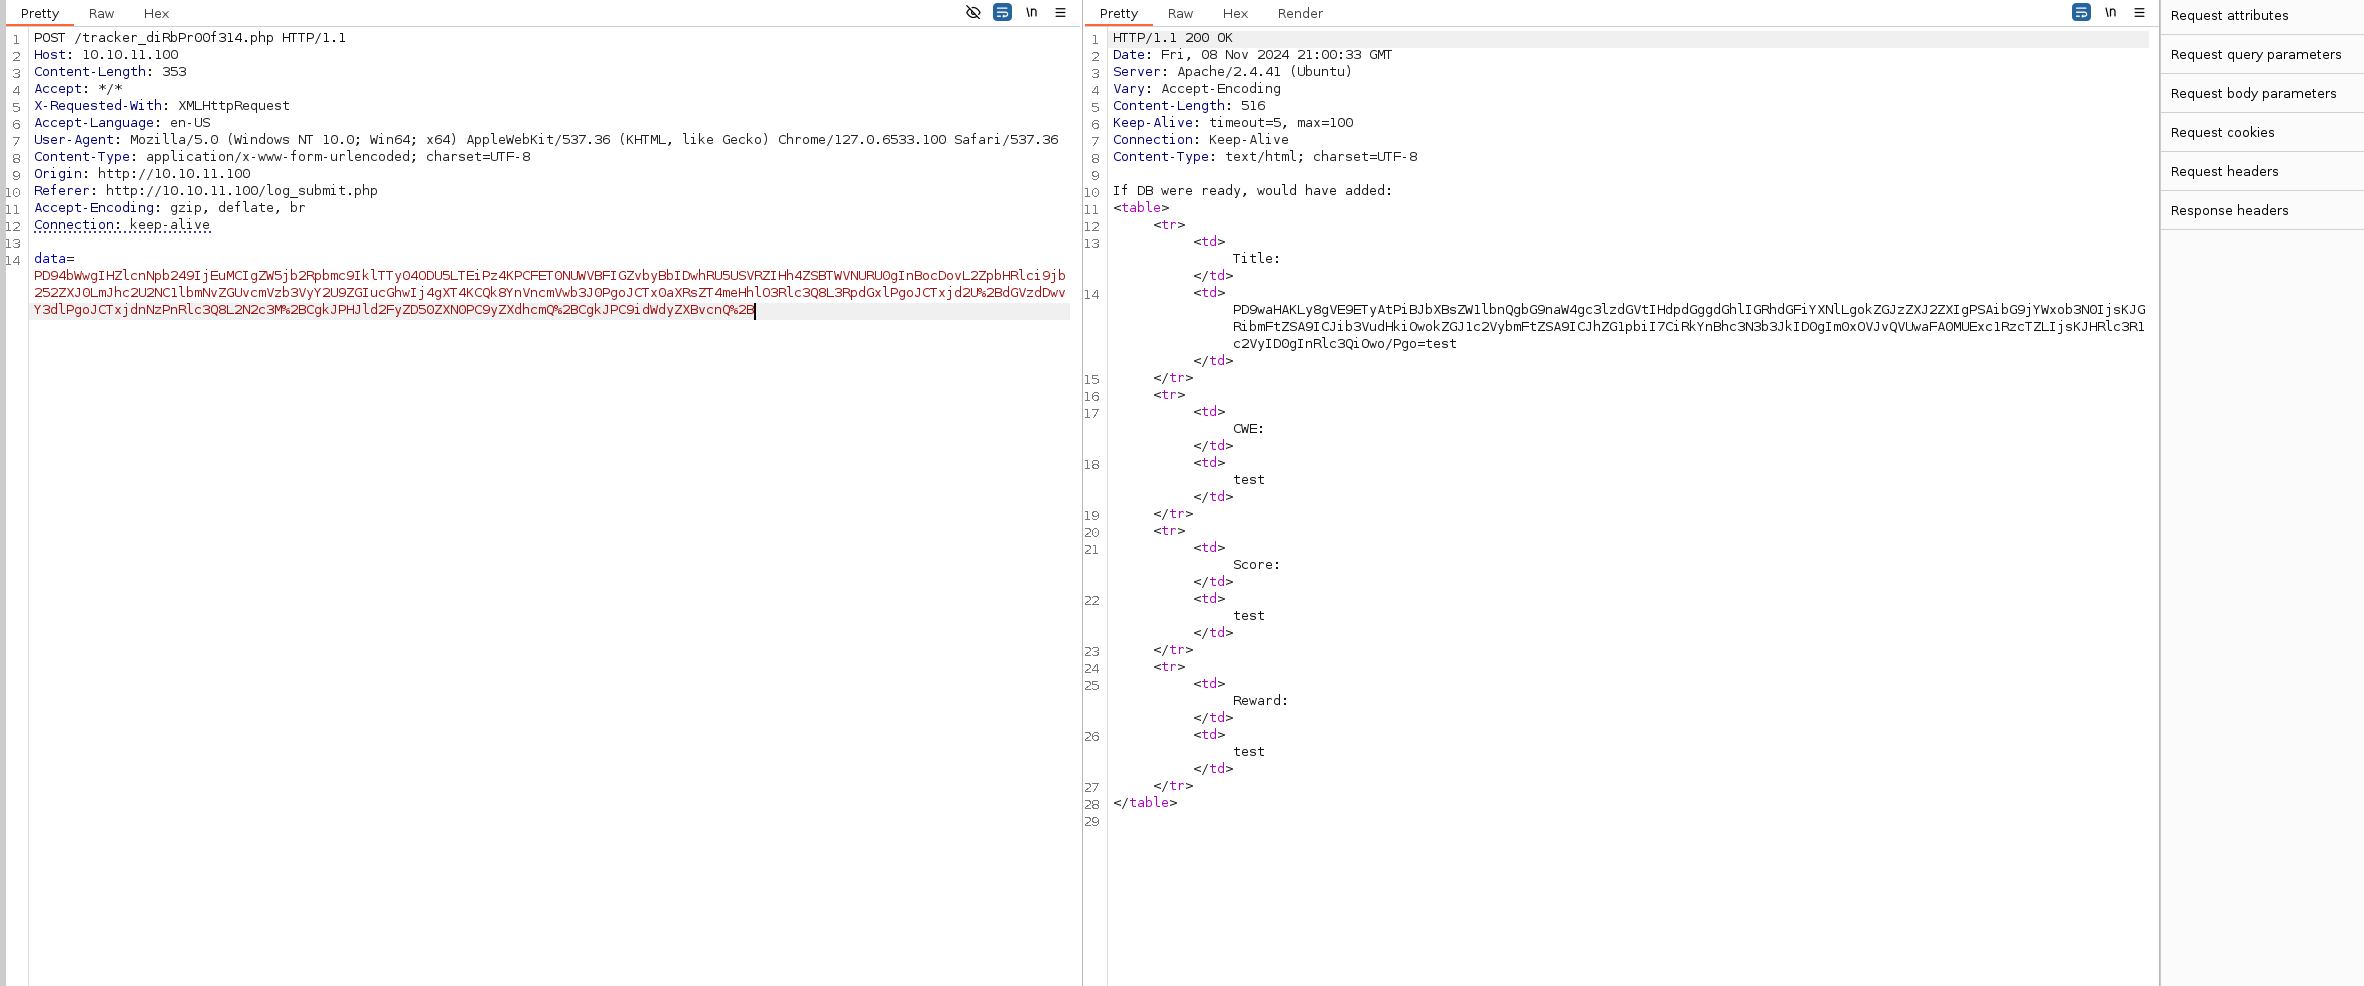Click the closing </table> tag in response

(x=1145, y=803)
